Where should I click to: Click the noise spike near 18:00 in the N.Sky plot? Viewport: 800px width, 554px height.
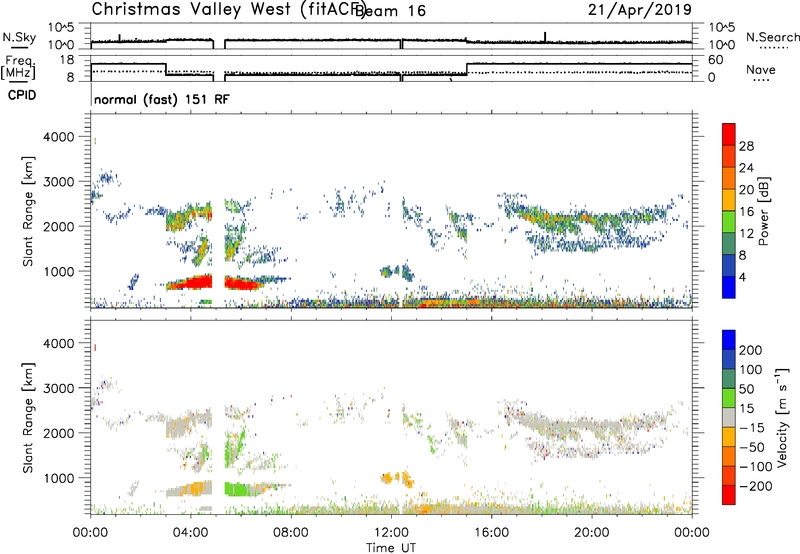(545, 37)
